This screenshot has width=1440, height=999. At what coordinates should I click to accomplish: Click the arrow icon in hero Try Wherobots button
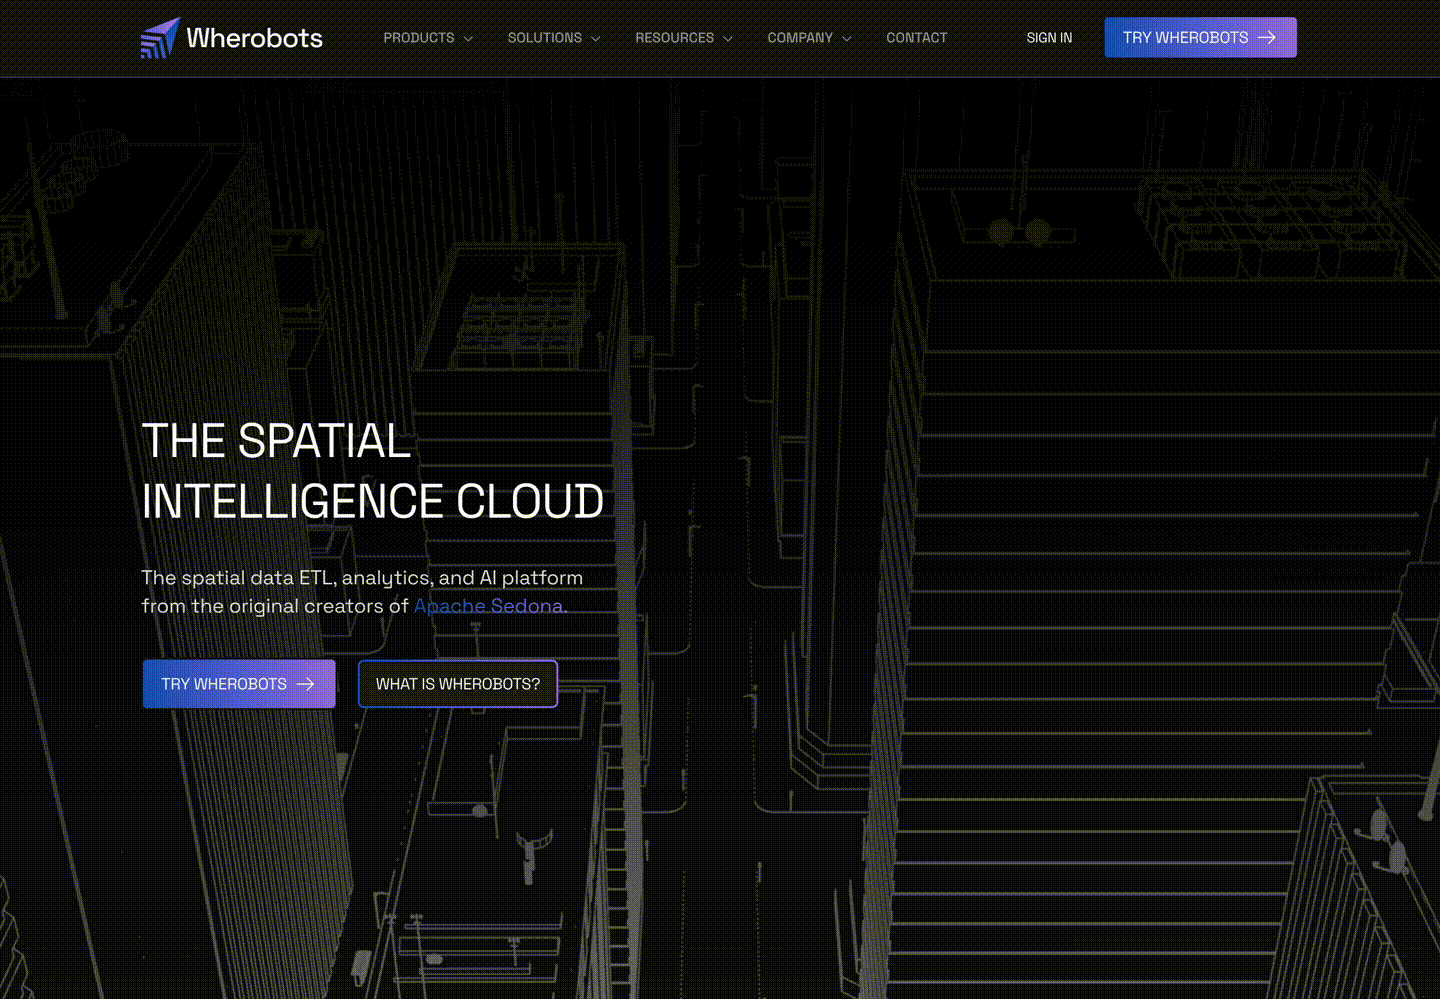[x=306, y=684]
